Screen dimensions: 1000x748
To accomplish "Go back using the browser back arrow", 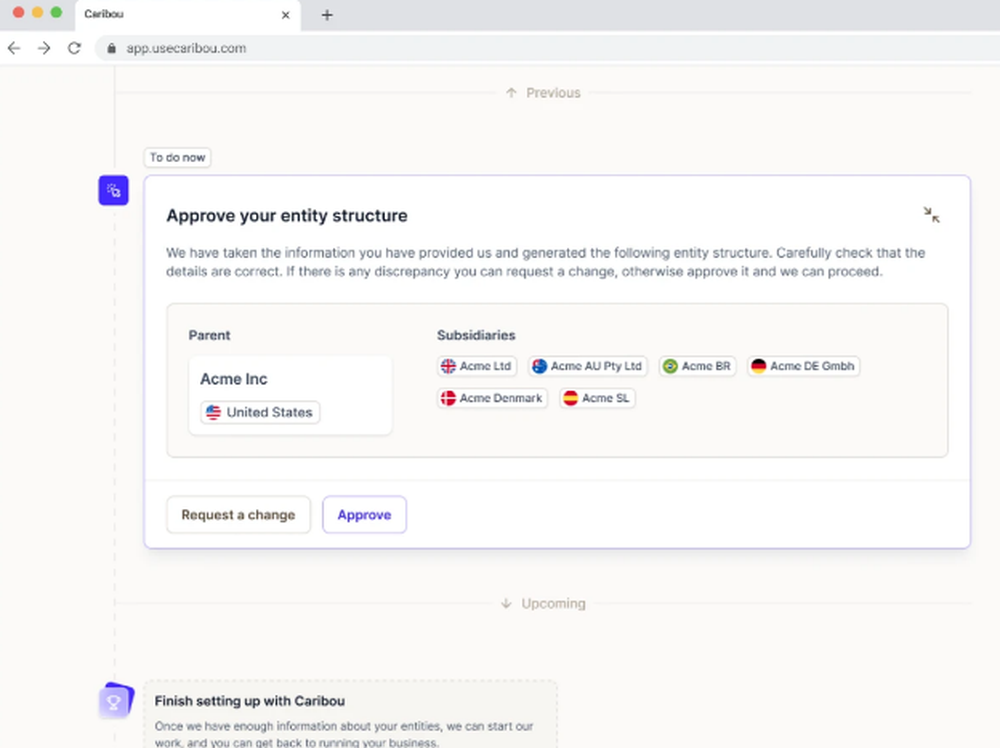I will tap(14, 48).
